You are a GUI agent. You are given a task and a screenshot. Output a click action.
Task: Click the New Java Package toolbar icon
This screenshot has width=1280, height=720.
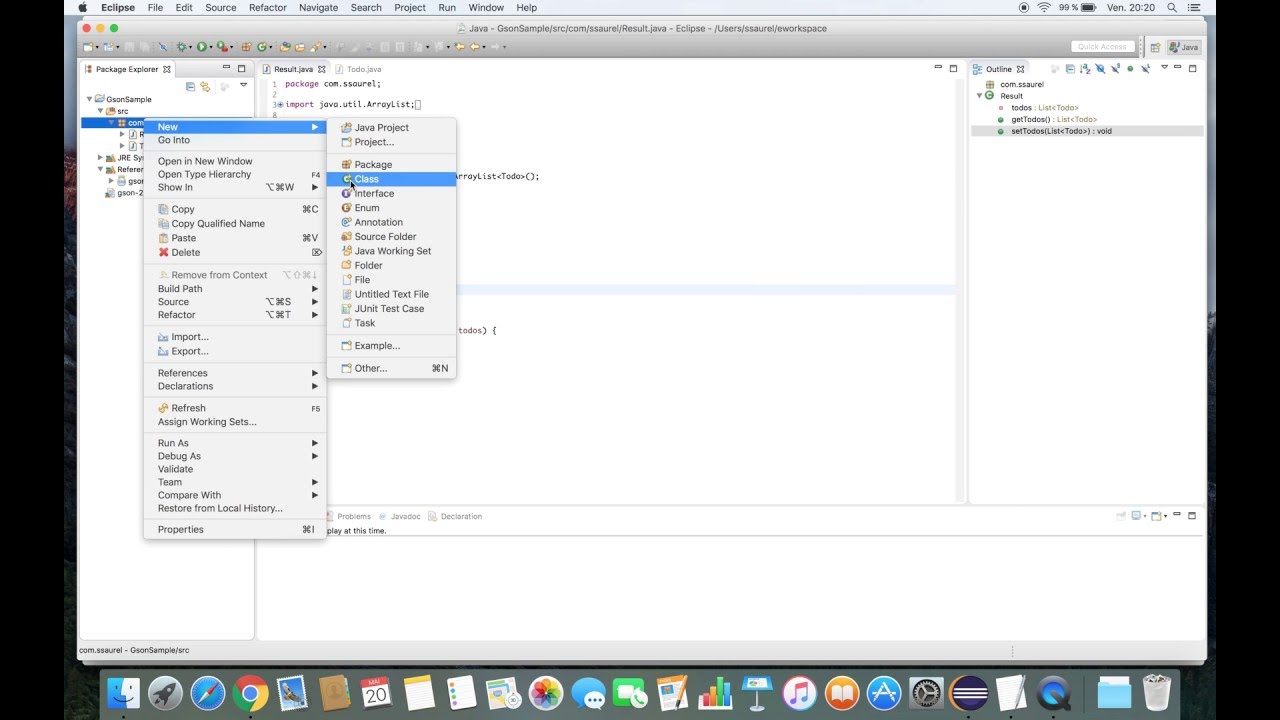coord(246,47)
